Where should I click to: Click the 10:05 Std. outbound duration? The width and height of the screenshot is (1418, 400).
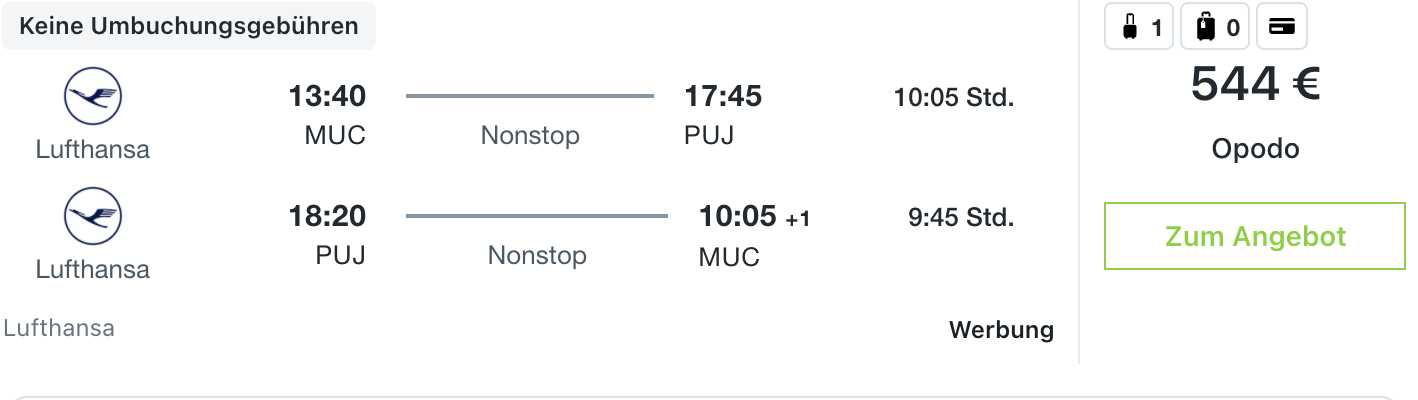954,98
